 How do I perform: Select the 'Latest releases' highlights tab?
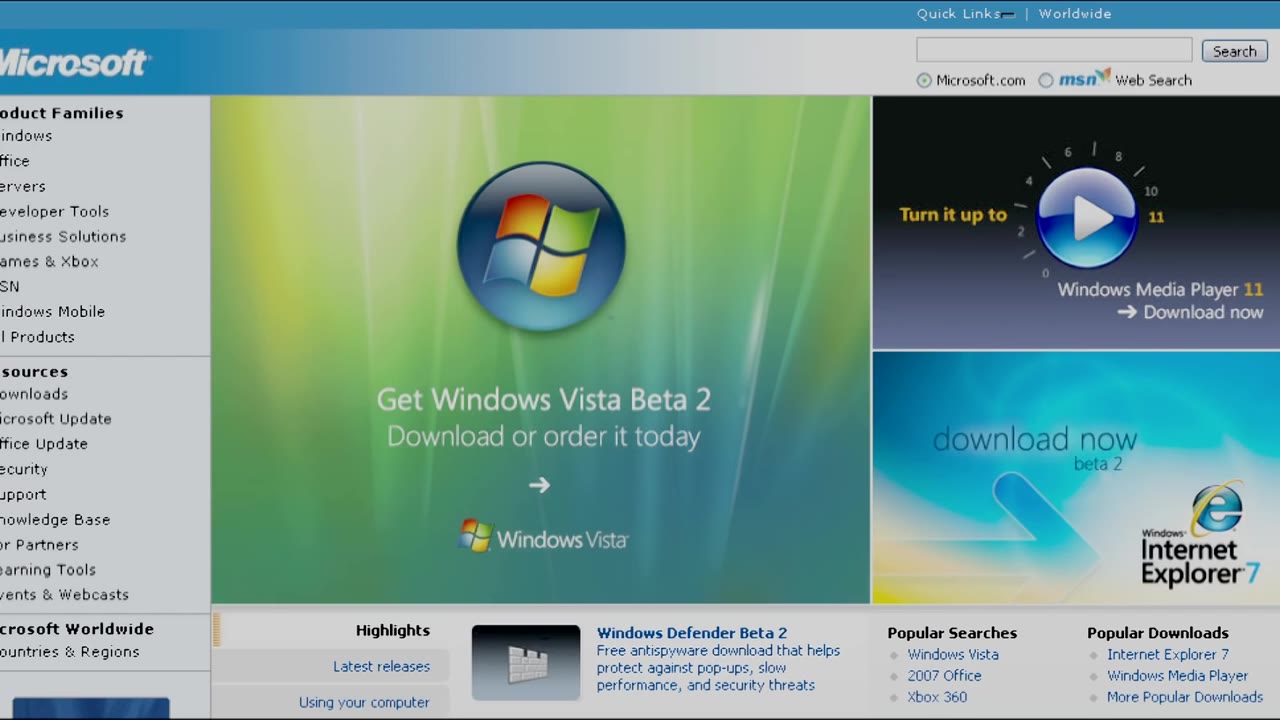tap(382, 667)
